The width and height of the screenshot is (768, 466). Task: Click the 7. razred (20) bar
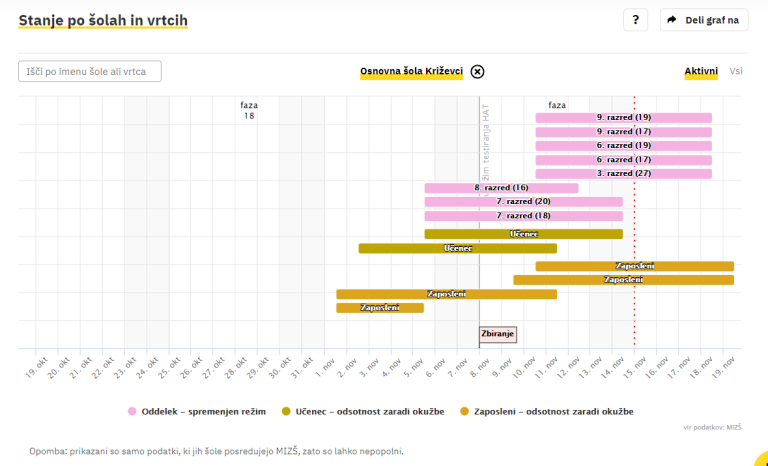click(x=523, y=202)
